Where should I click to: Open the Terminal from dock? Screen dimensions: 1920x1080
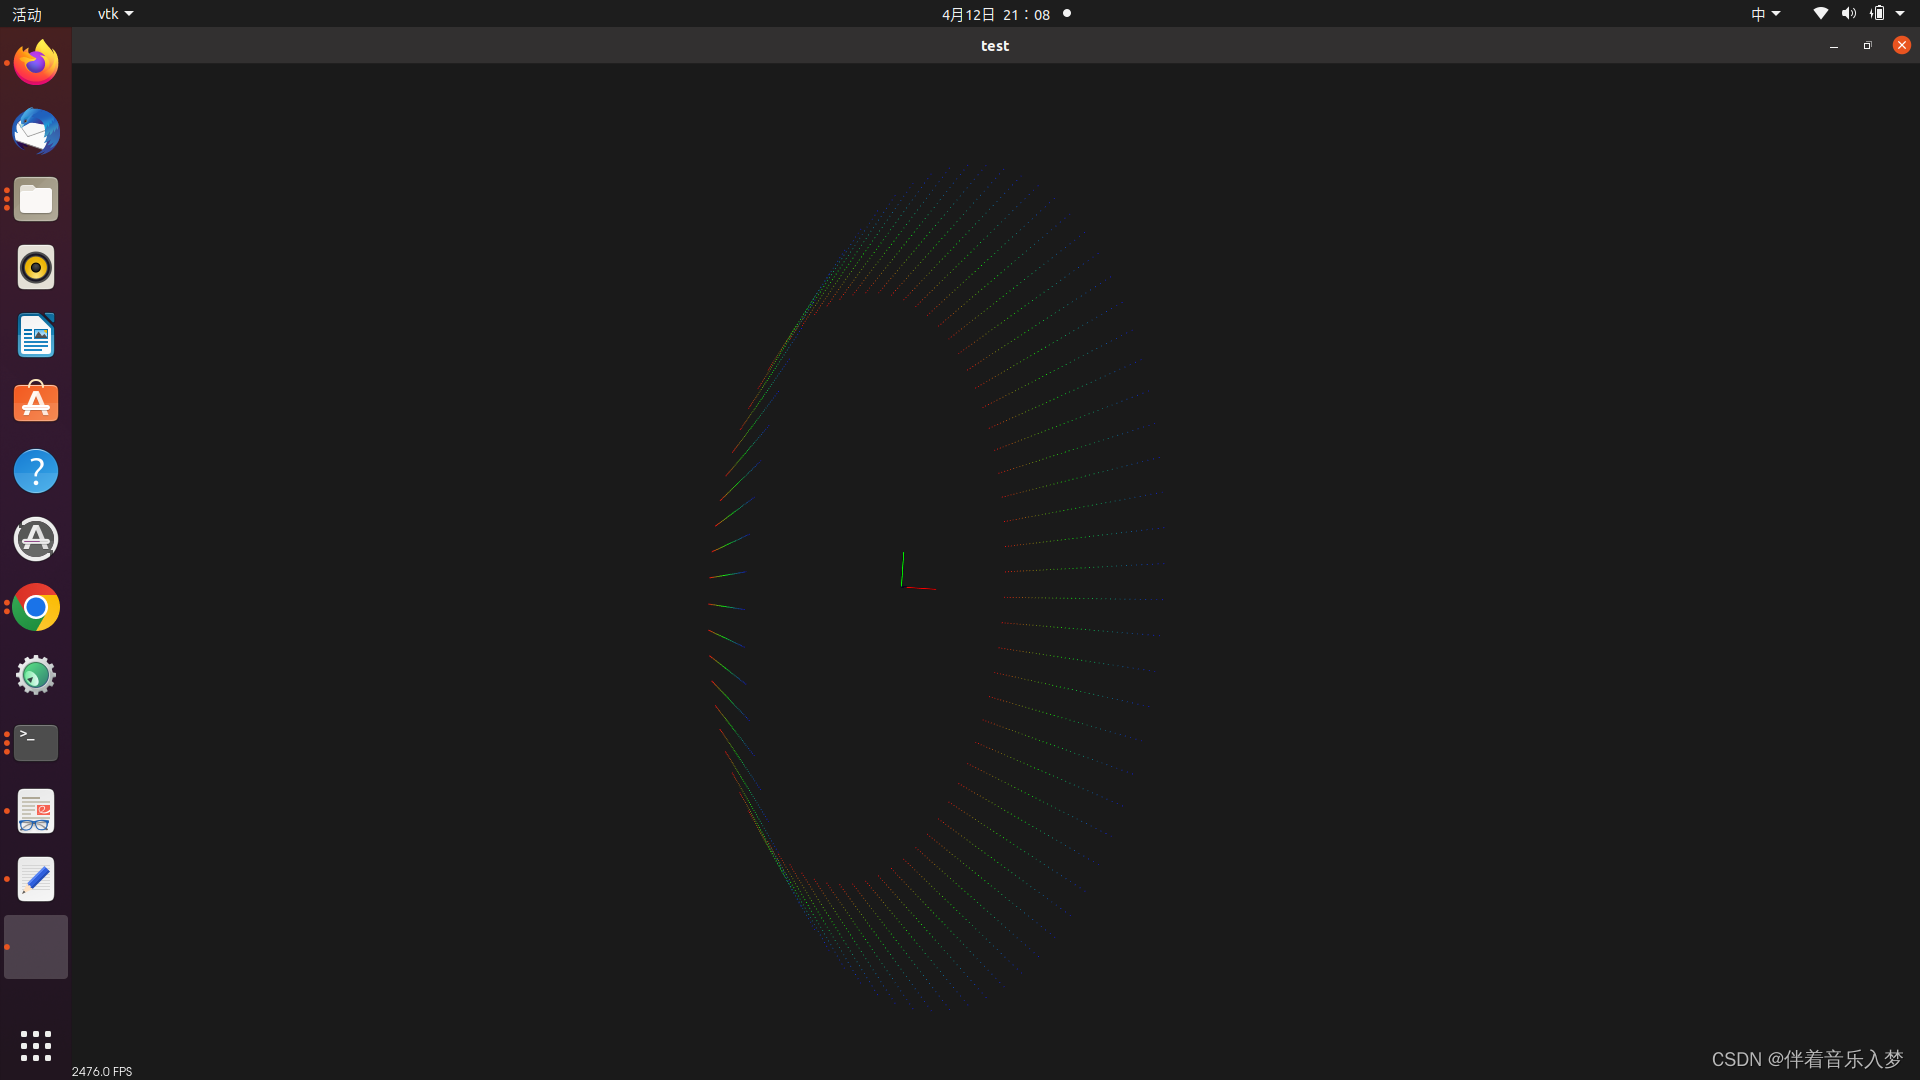(x=36, y=743)
